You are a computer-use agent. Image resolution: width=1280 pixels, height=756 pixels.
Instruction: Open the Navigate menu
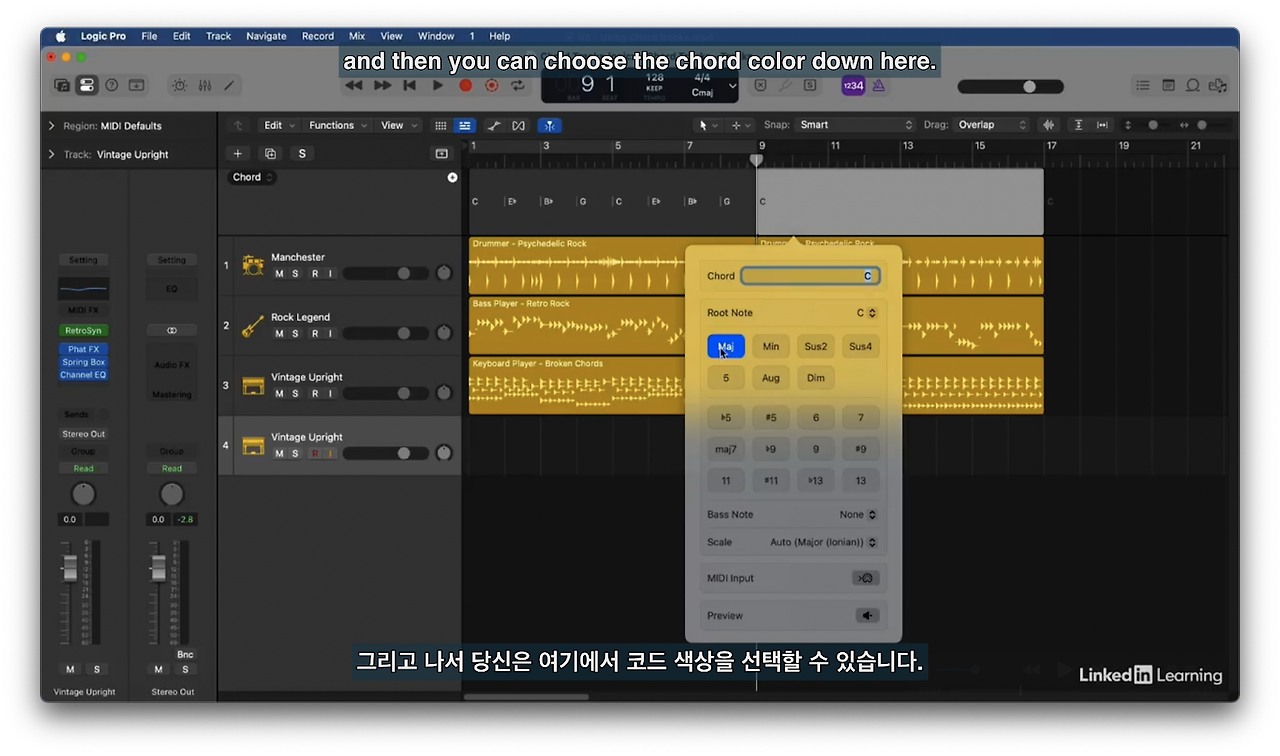(x=266, y=36)
